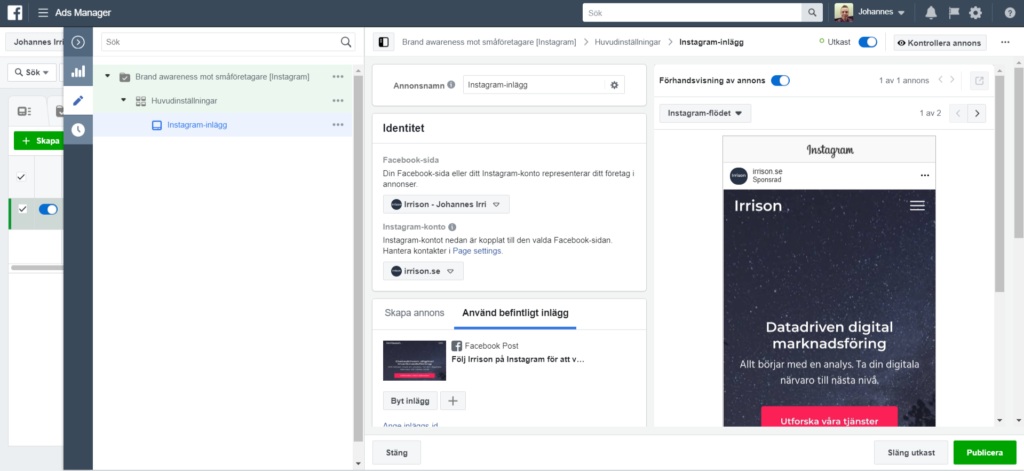Open the Facebook-sida Irrison dropdown
Screen dimensions: 1024x471
[x=446, y=204]
